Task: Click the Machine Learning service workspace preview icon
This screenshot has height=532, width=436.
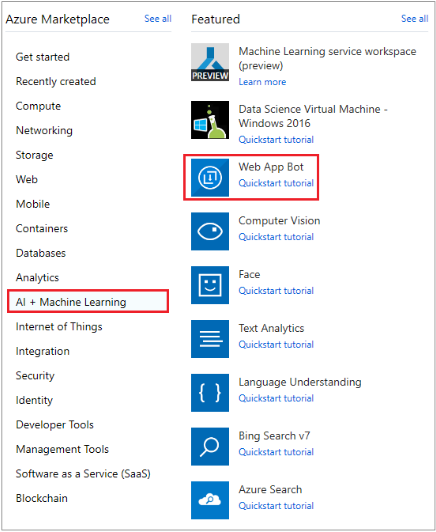Action: click(x=210, y=62)
